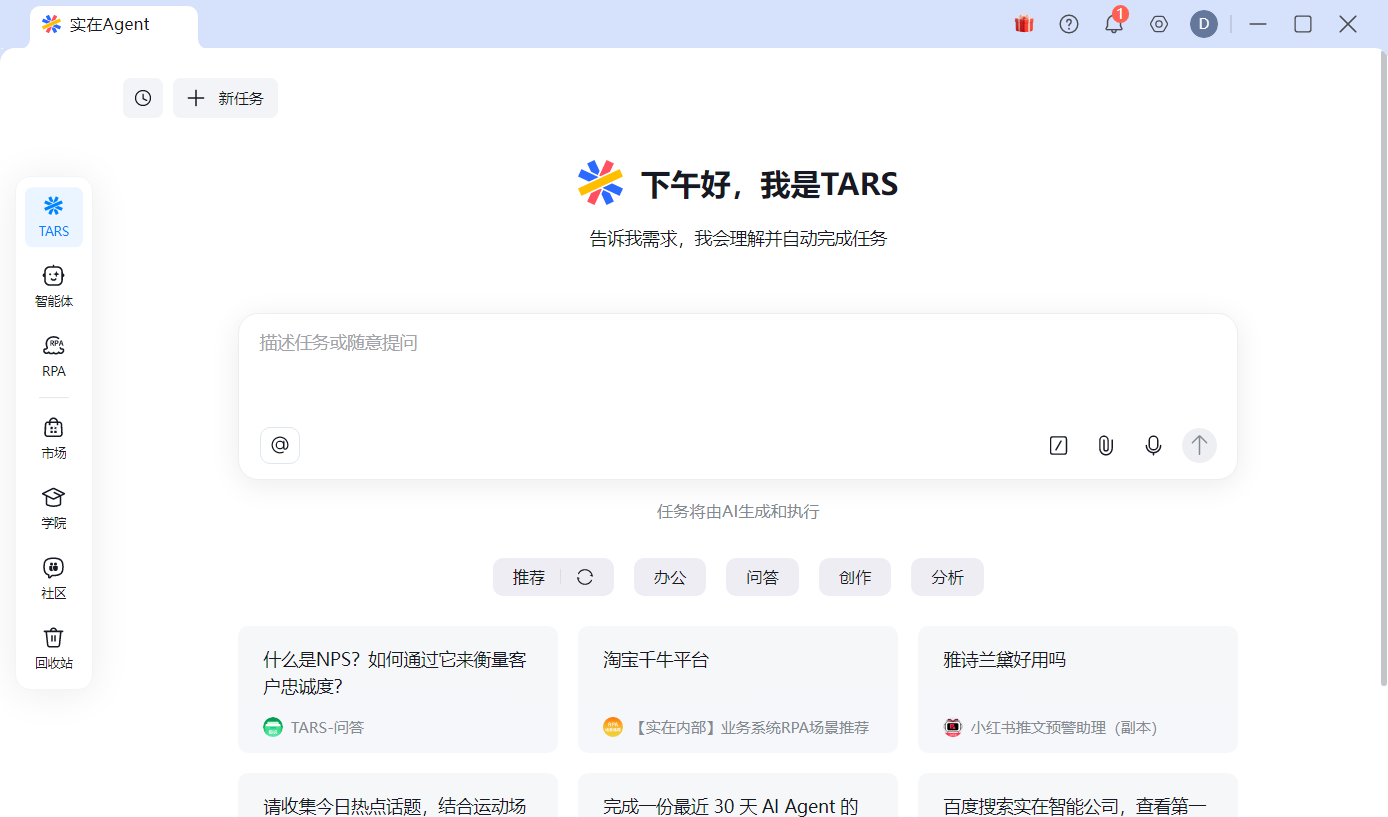Image resolution: width=1388 pixels, height=817 pixels.
Task: Send the task with up arrow button
Action: 1199,445
